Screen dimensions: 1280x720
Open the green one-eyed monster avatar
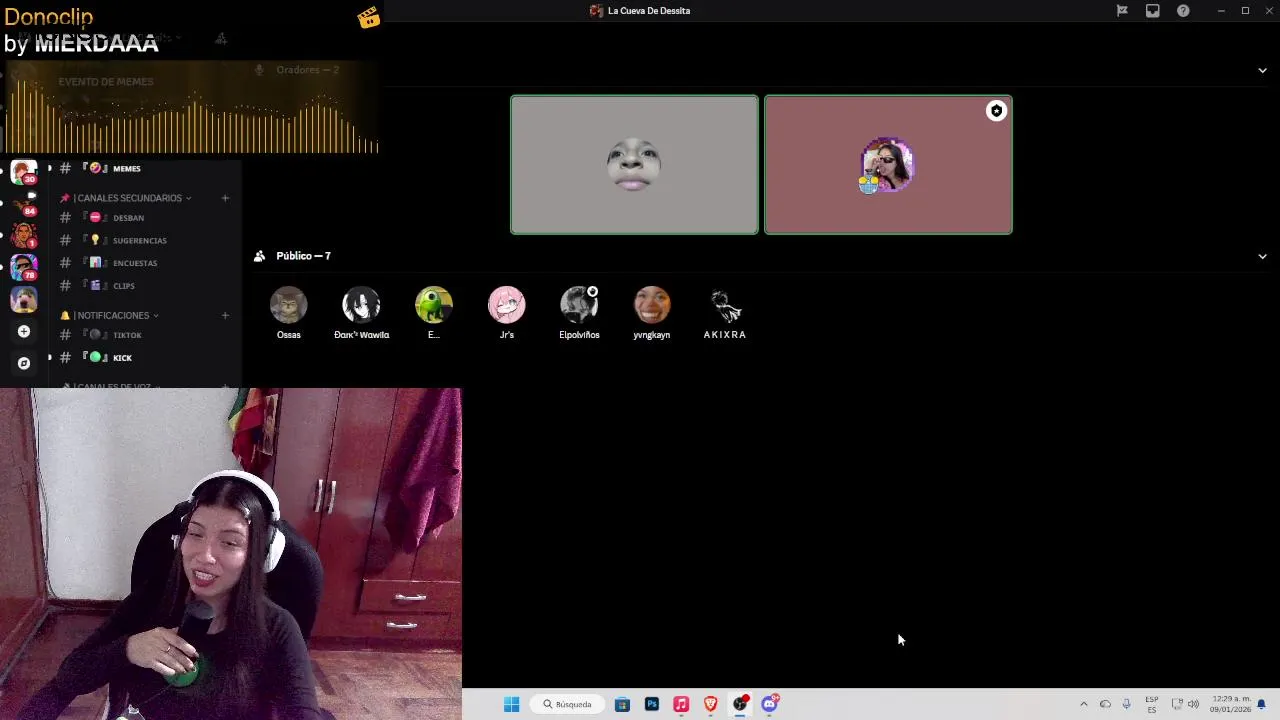(x=434, y=305)
